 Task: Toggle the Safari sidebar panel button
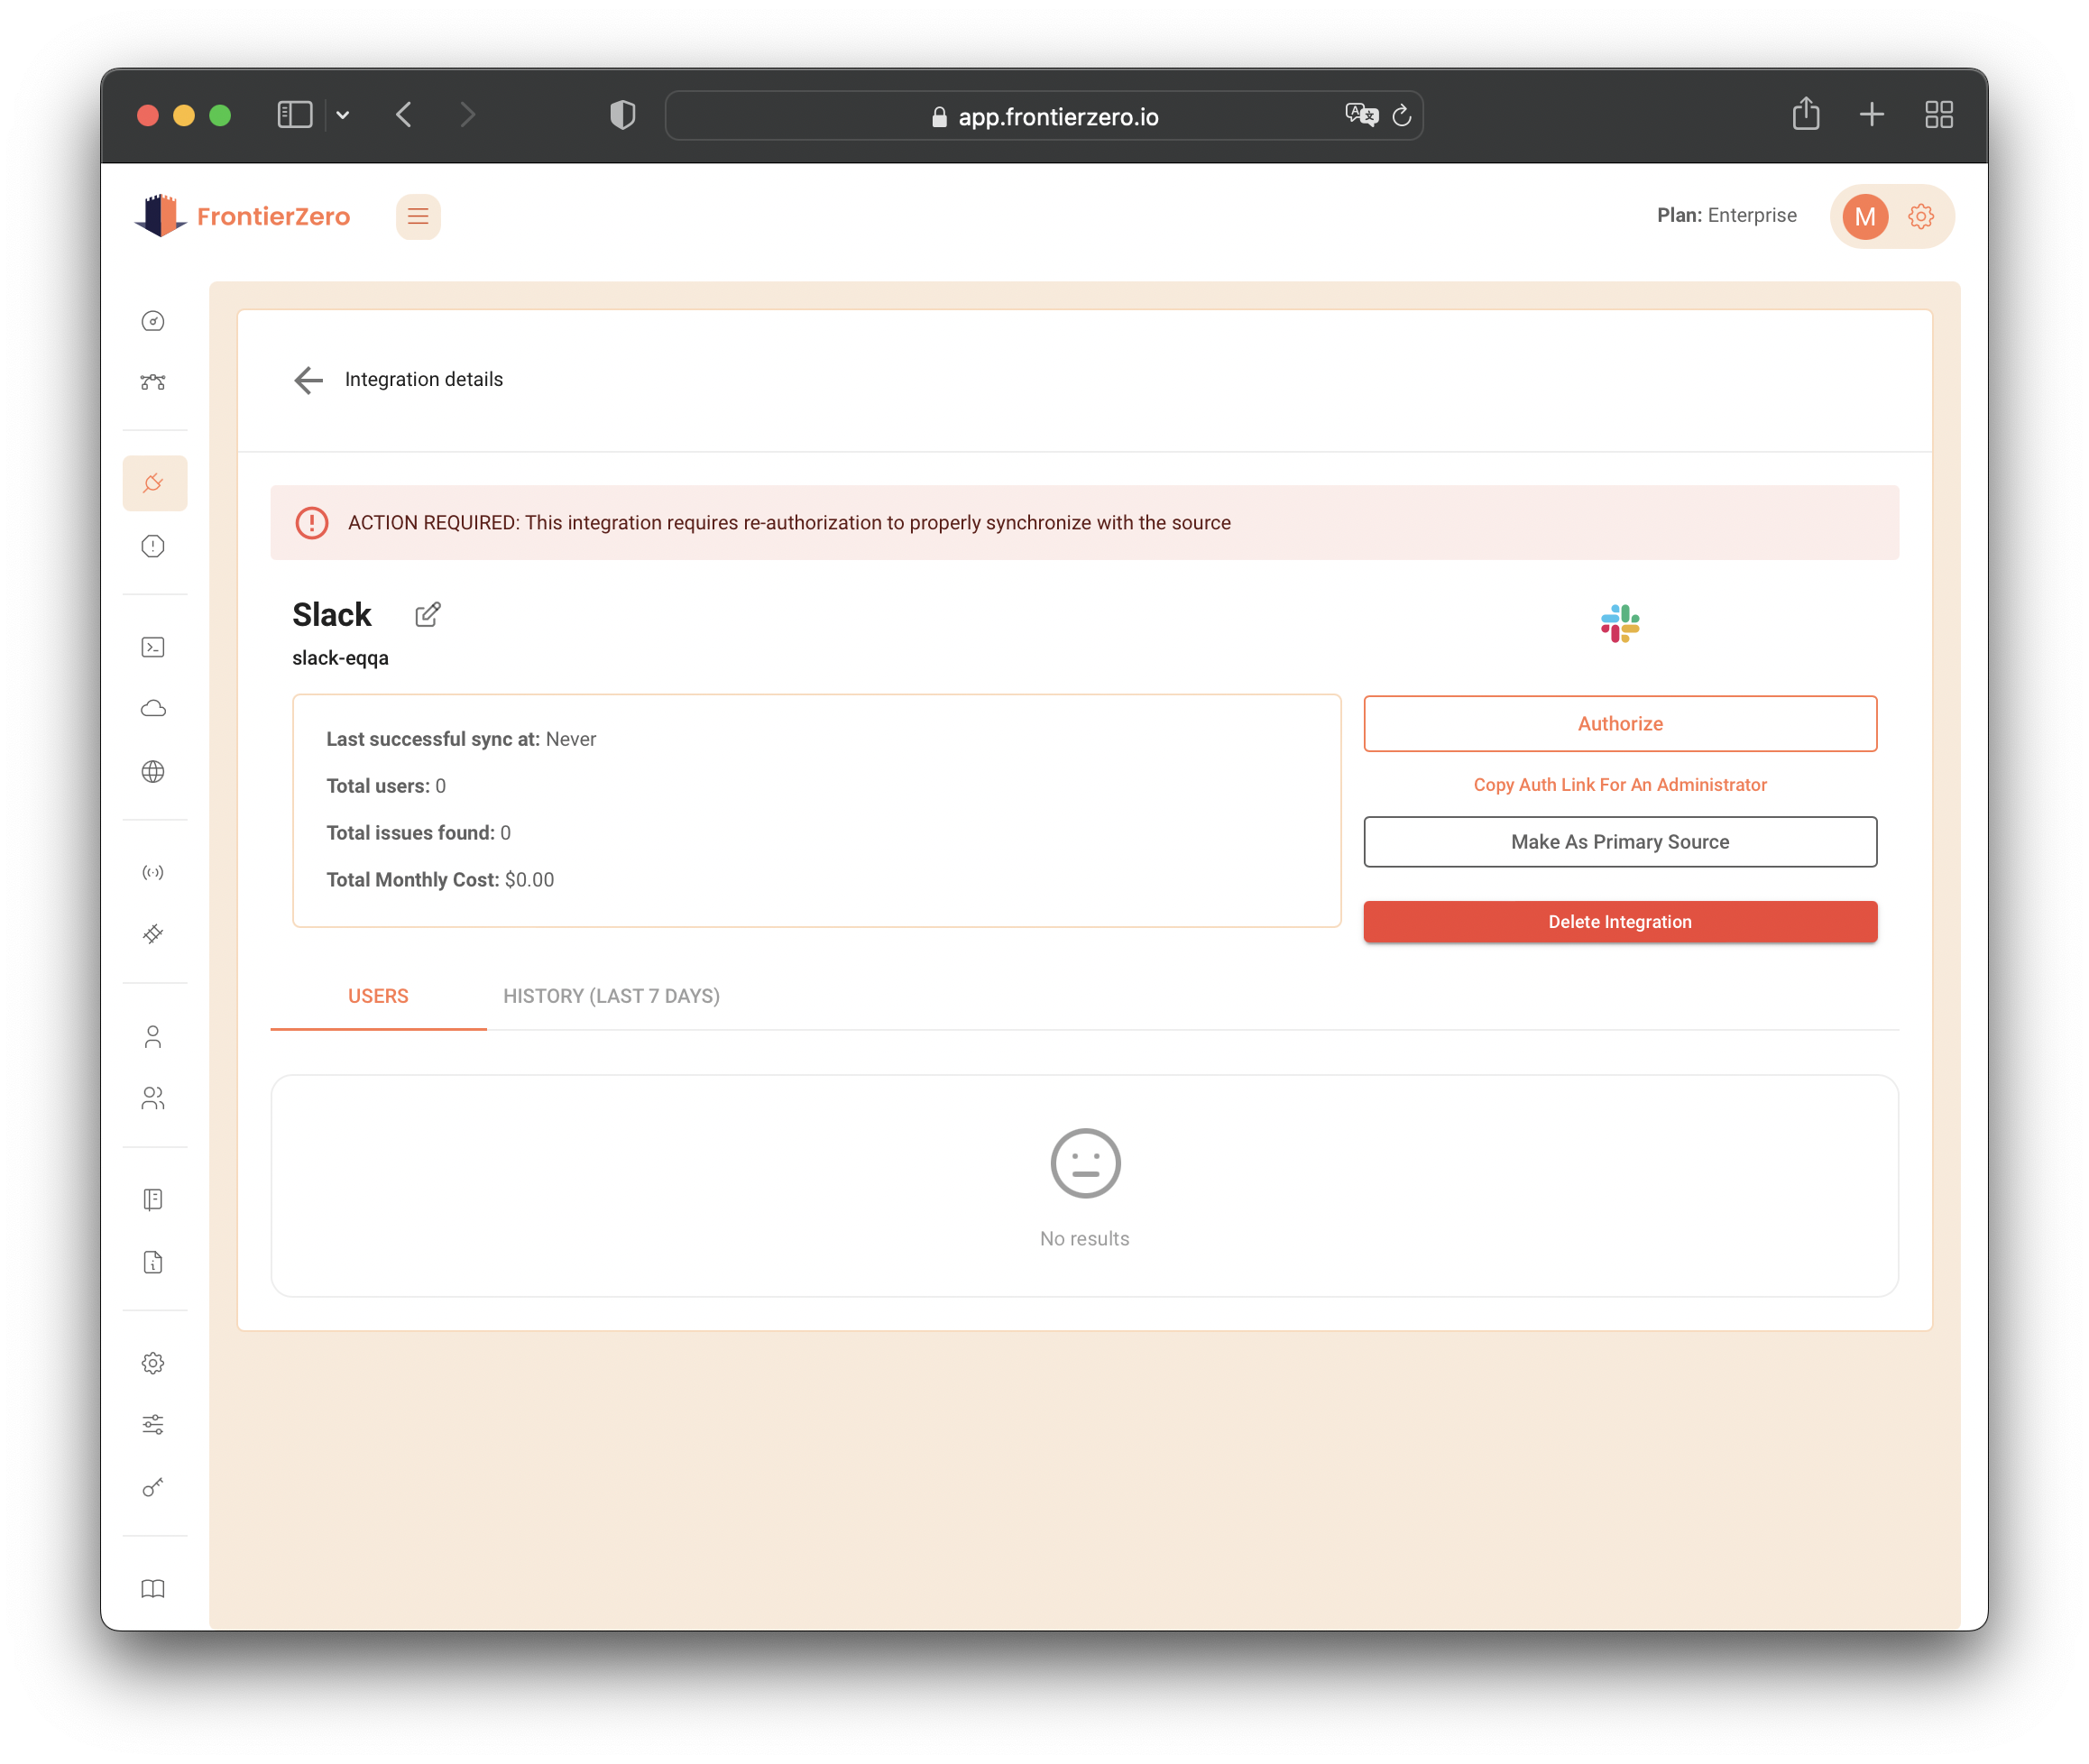(x=294, y=115)
